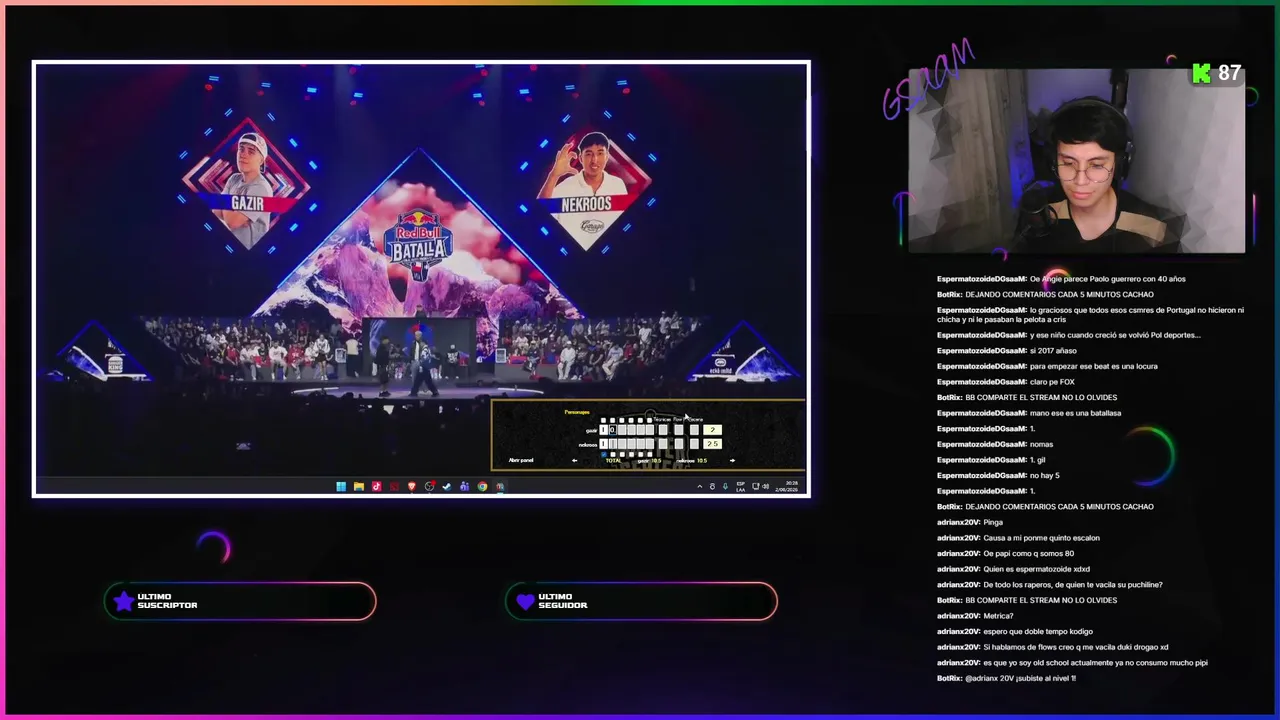
Task: Click the Red Bull Batalla logo
Action: tap(419, 244)
